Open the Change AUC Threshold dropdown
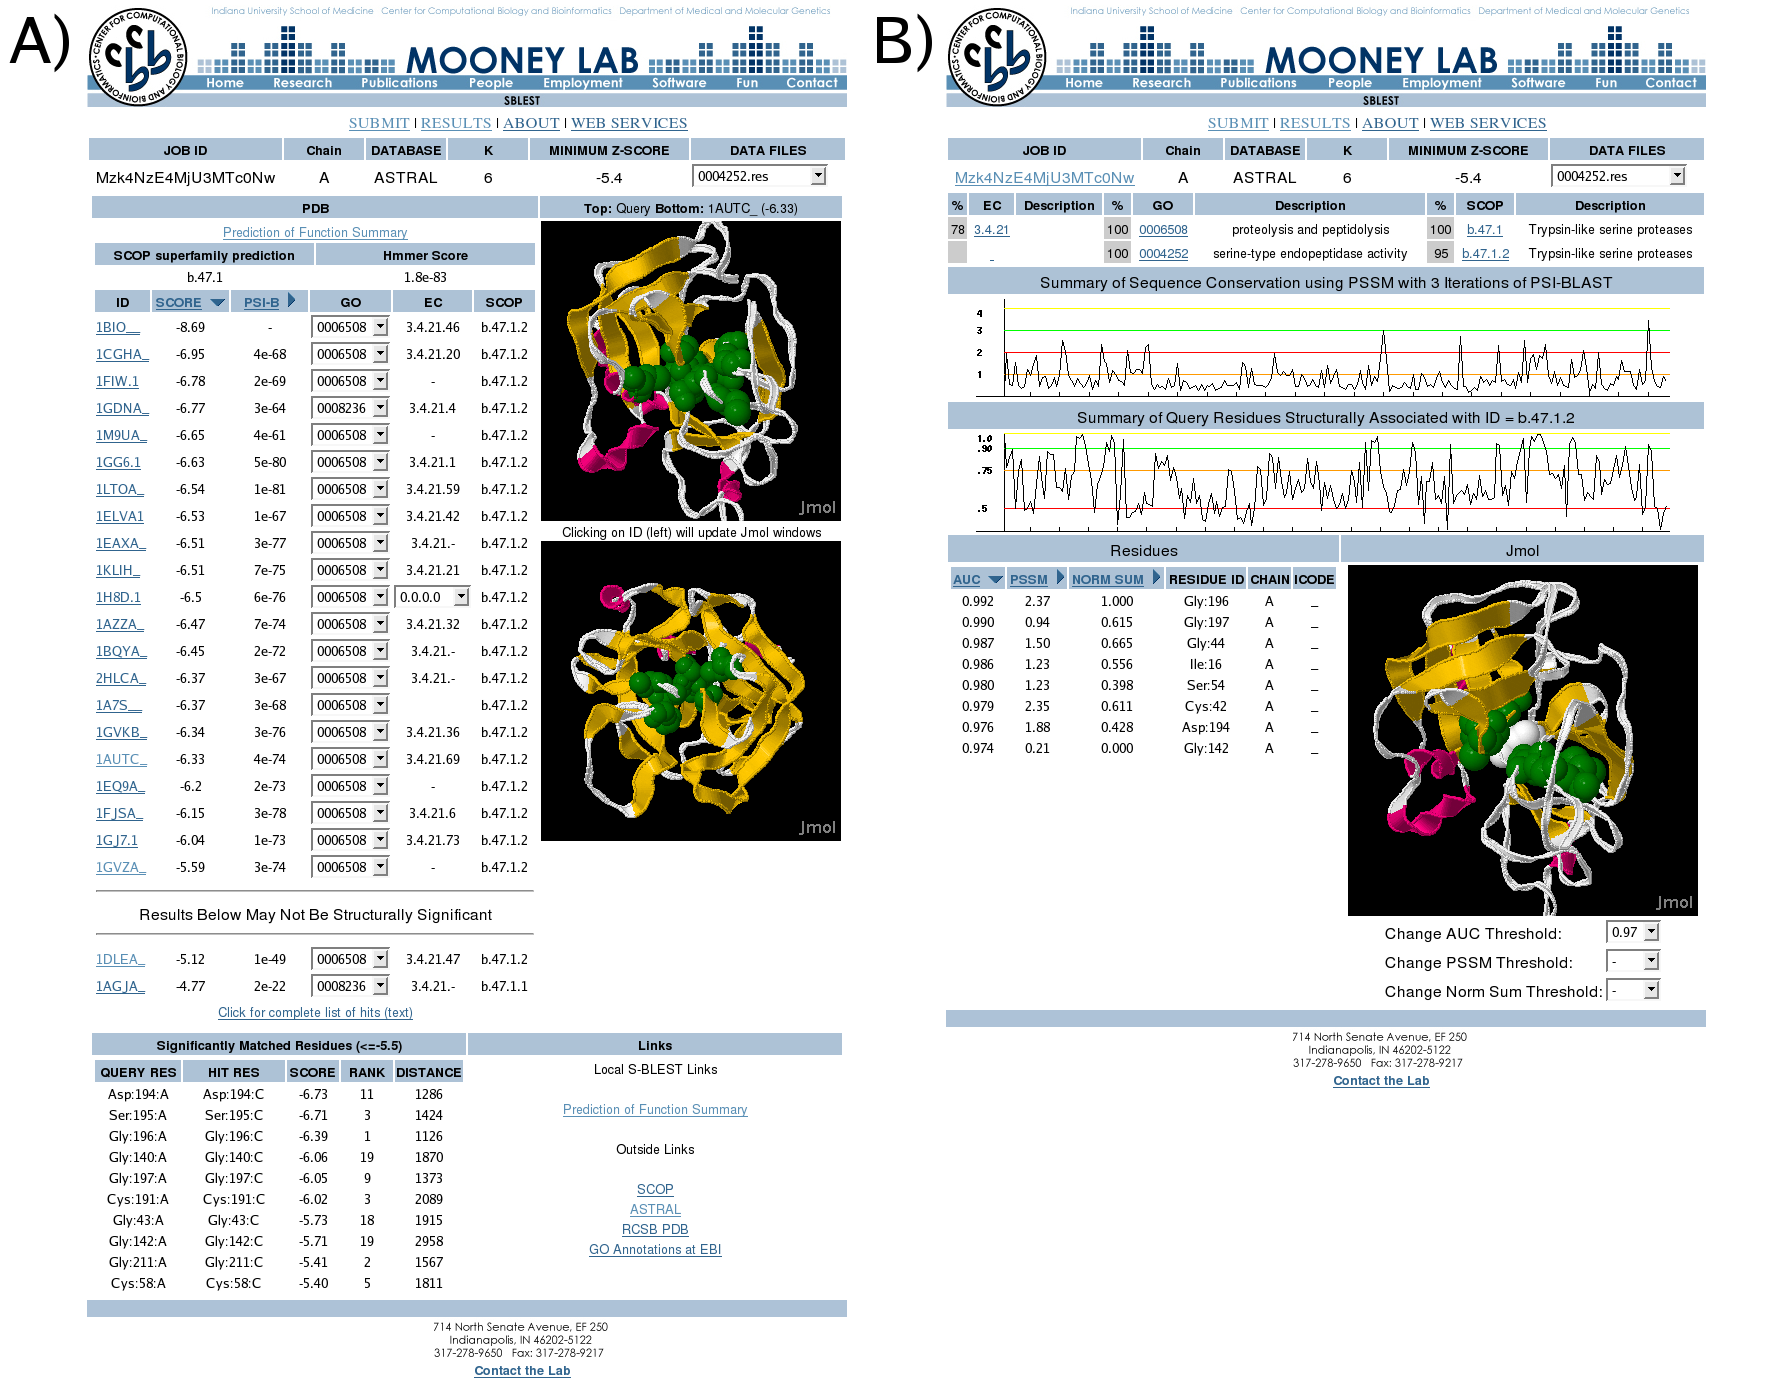The height and width of the screenshot is (1392, 1770). coord(1633,932)
